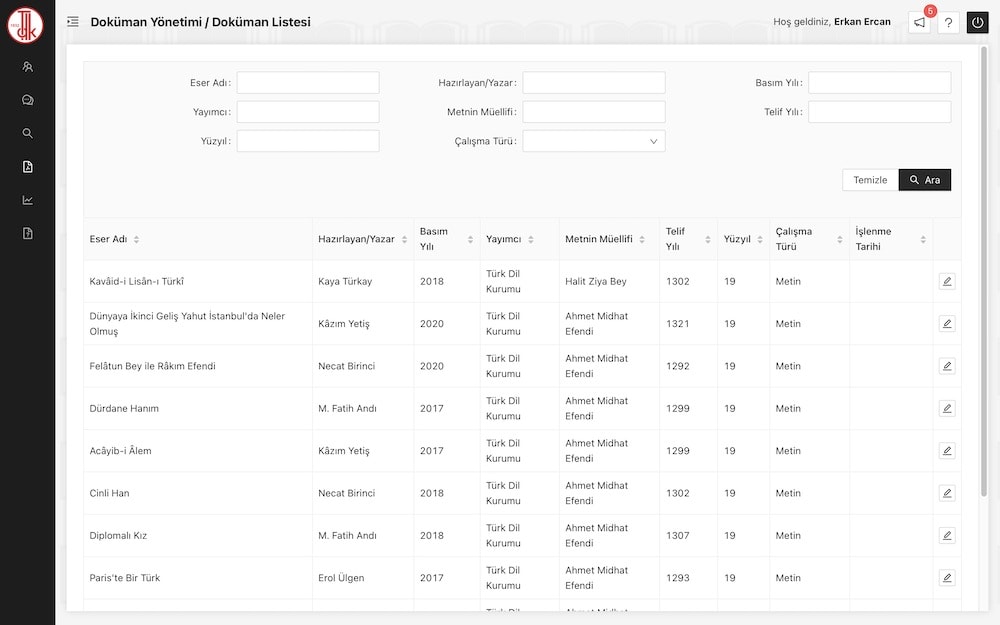
Task: Click the magnifier search icon in the sidebar
Action: pos(27,133)
